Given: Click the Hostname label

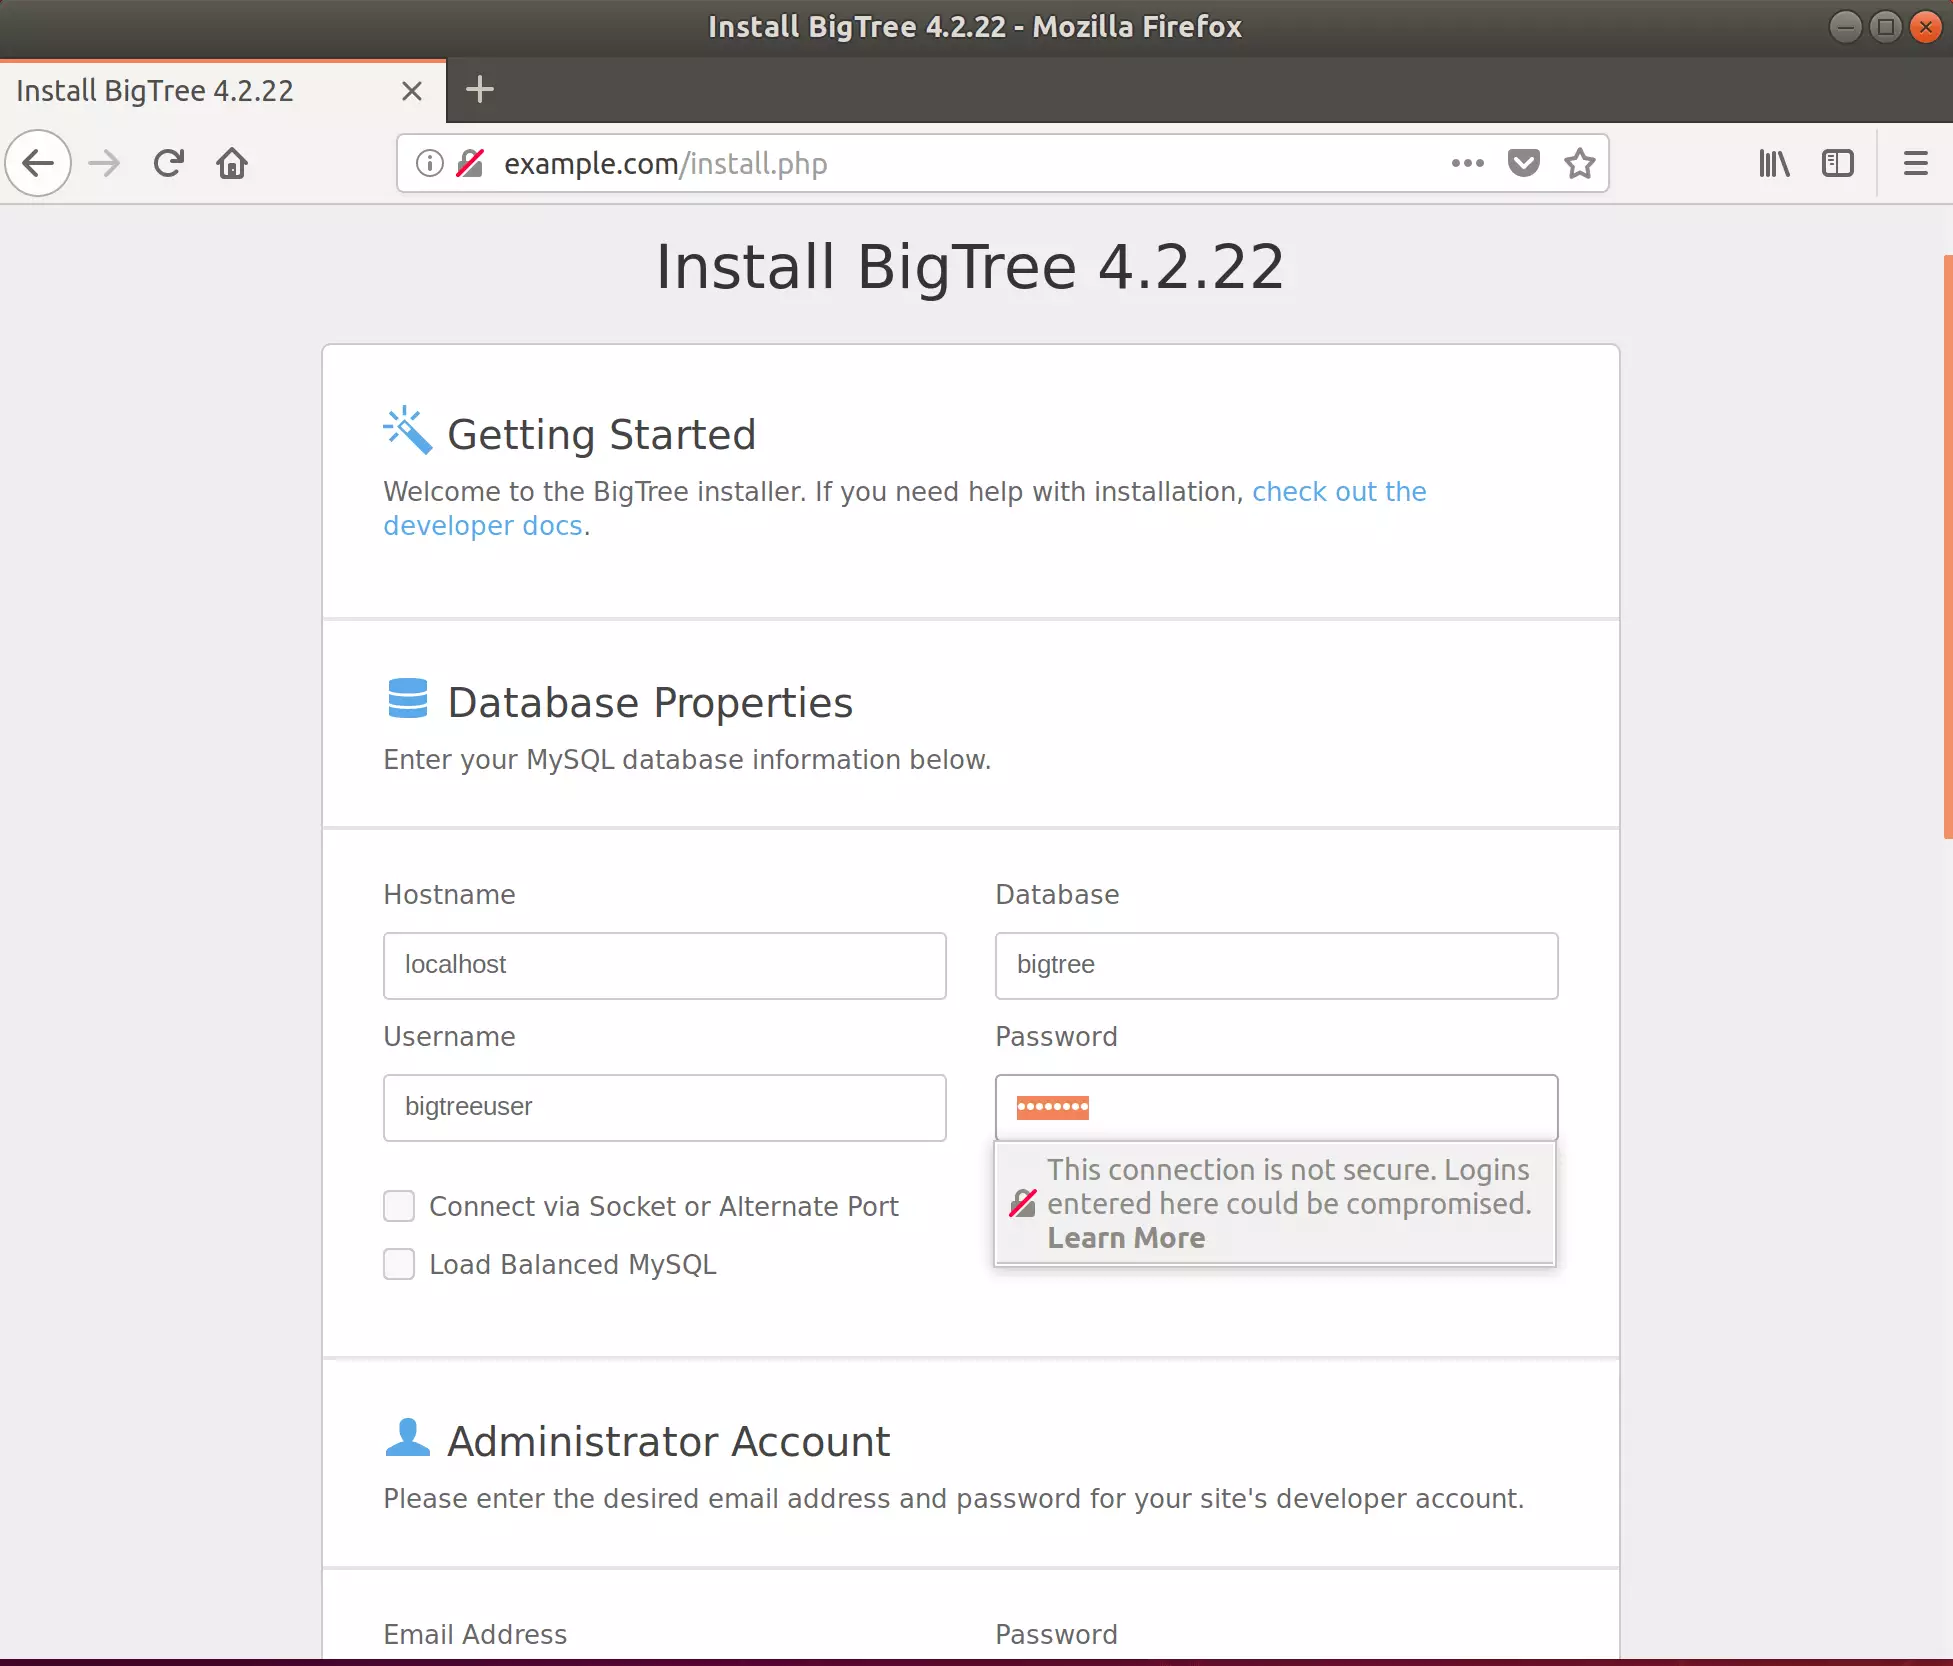Looking at the screenshot, I should 449,894.
